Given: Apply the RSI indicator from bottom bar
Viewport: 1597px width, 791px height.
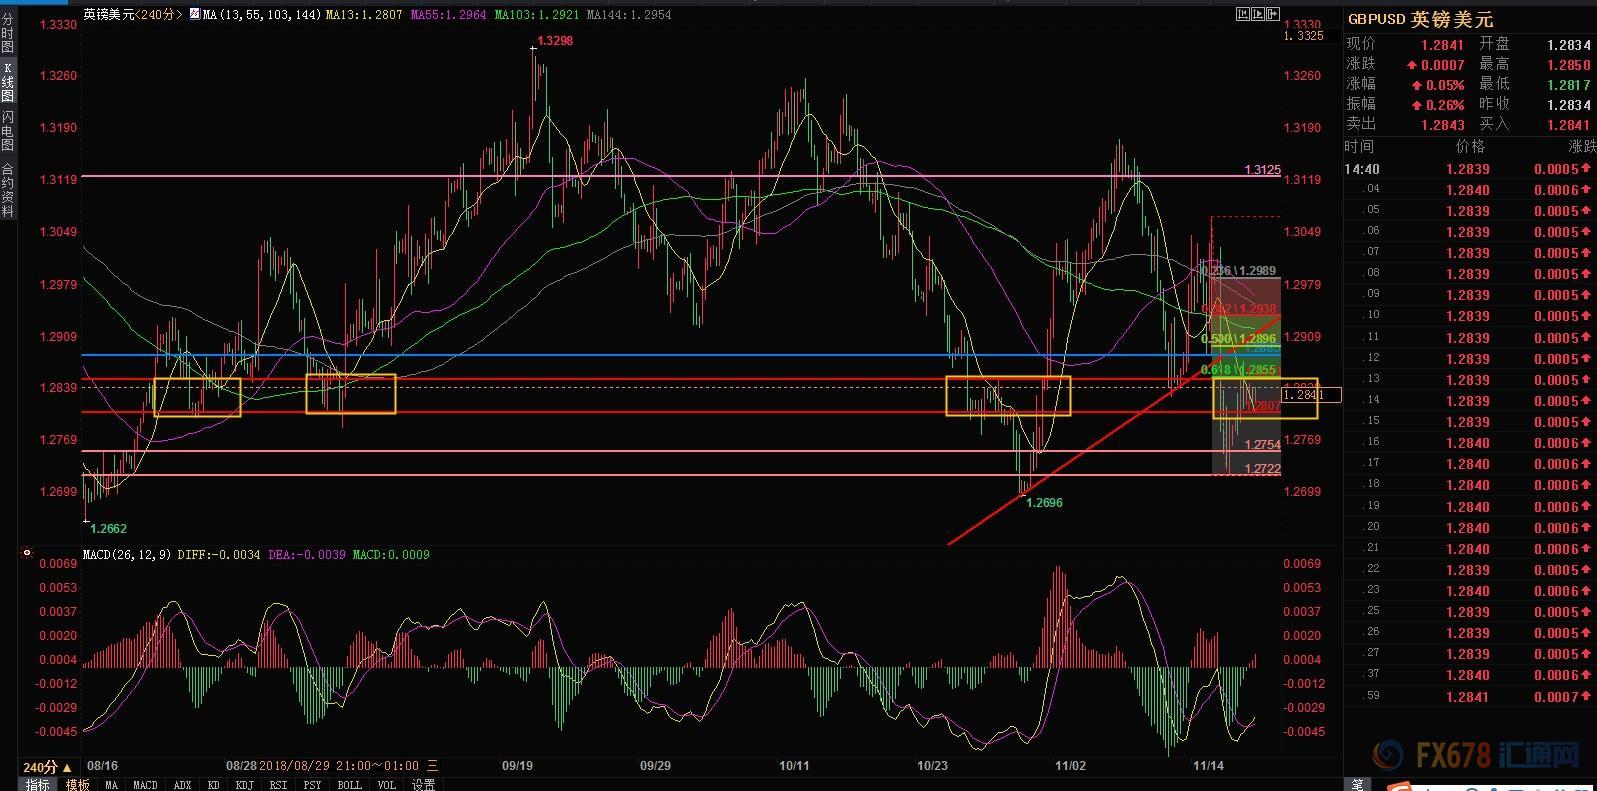Looking at the screenshot, I should [279, 785].
